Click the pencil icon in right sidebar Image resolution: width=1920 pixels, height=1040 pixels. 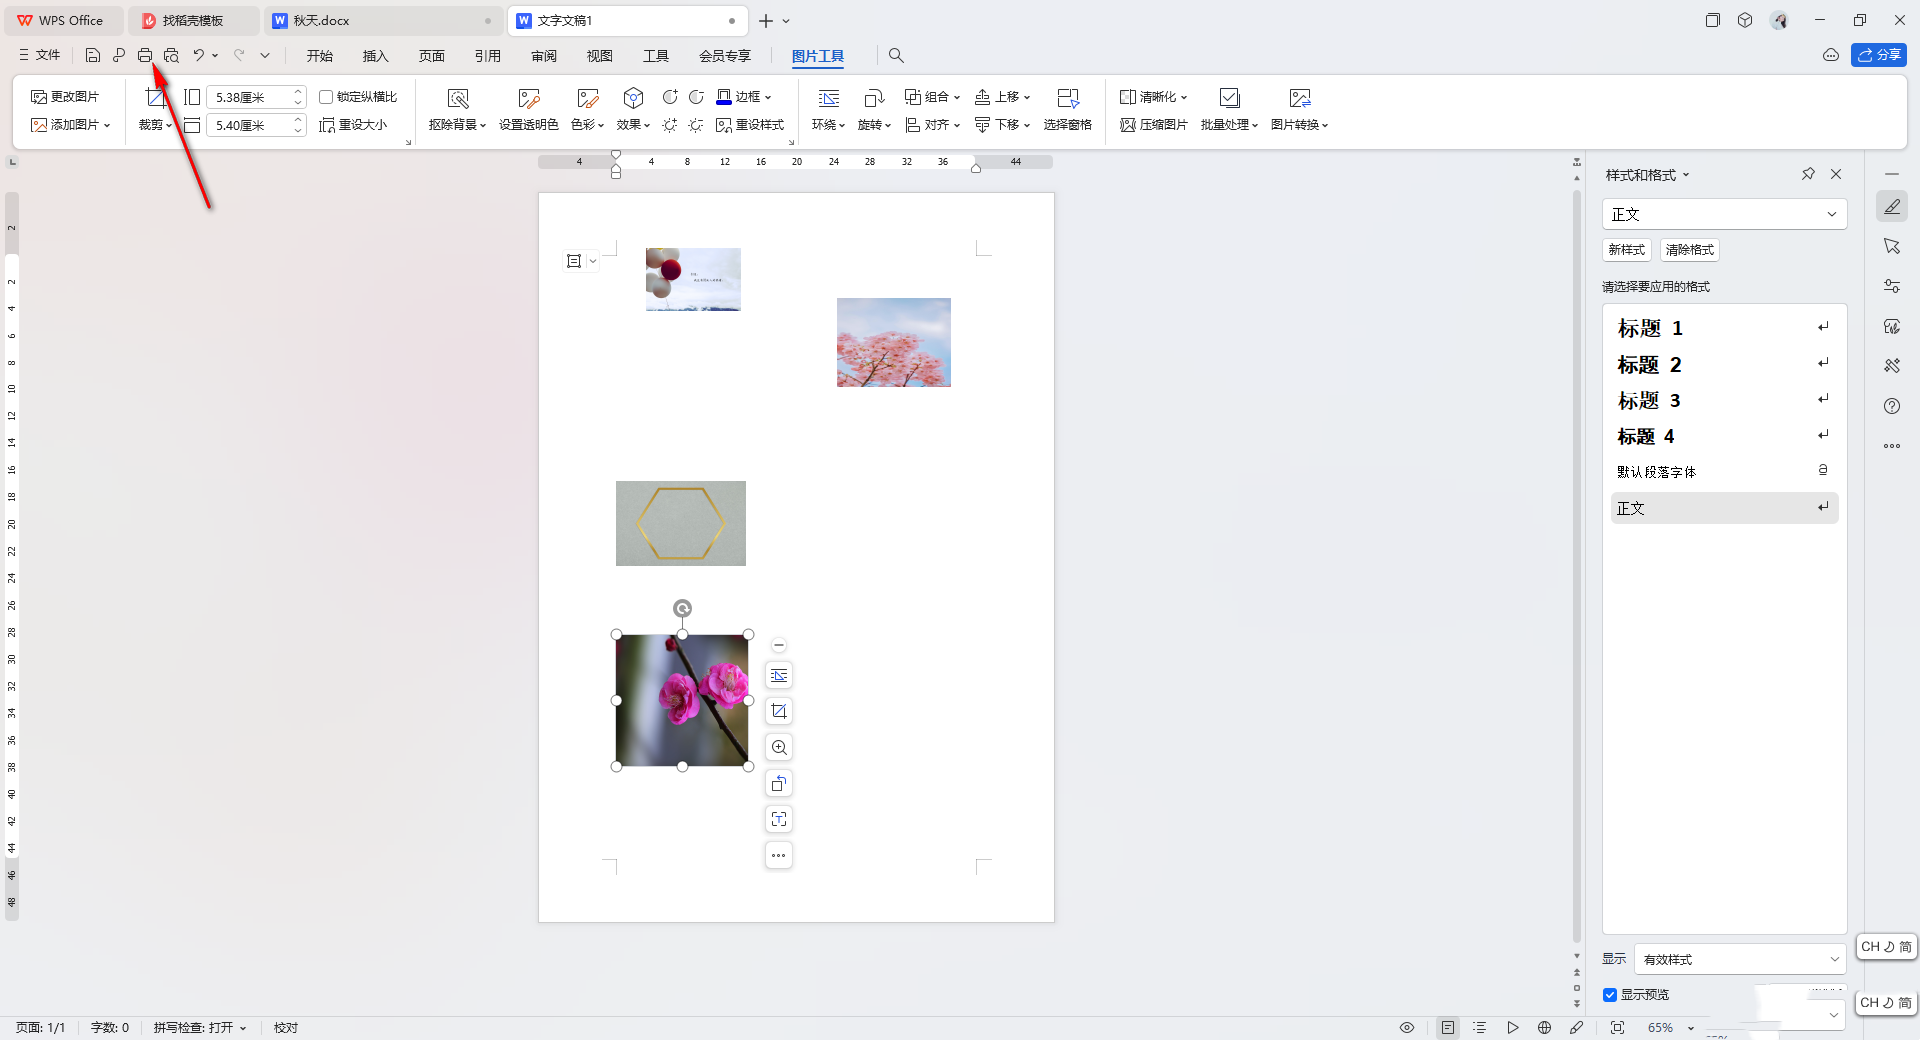tap(1892, 207)
